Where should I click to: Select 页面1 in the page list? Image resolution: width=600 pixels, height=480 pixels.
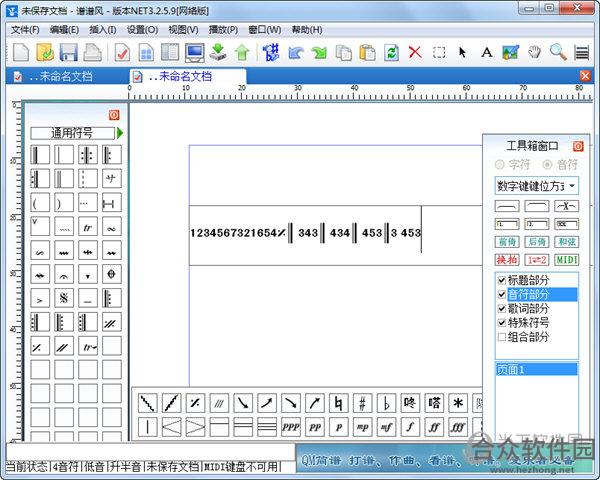[x=536, y=369]
